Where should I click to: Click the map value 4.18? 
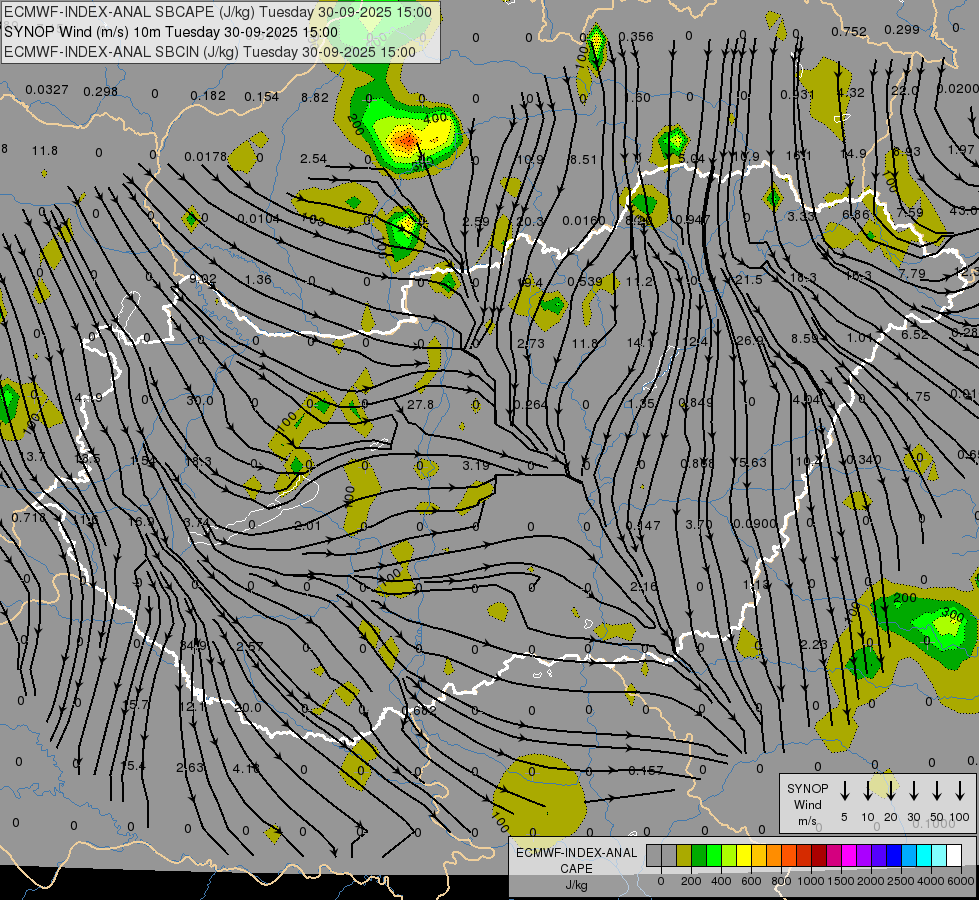pos(246,768)
